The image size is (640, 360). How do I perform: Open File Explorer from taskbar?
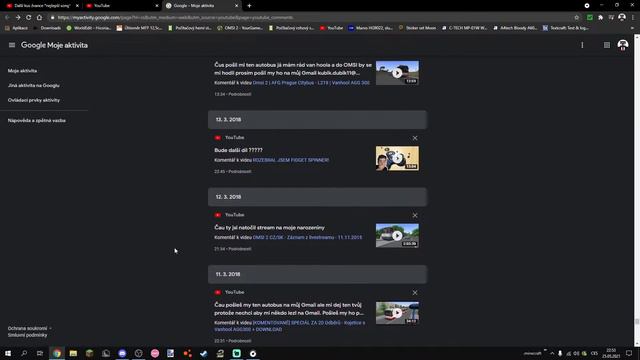pyautogui.click(x=73, y=353)
